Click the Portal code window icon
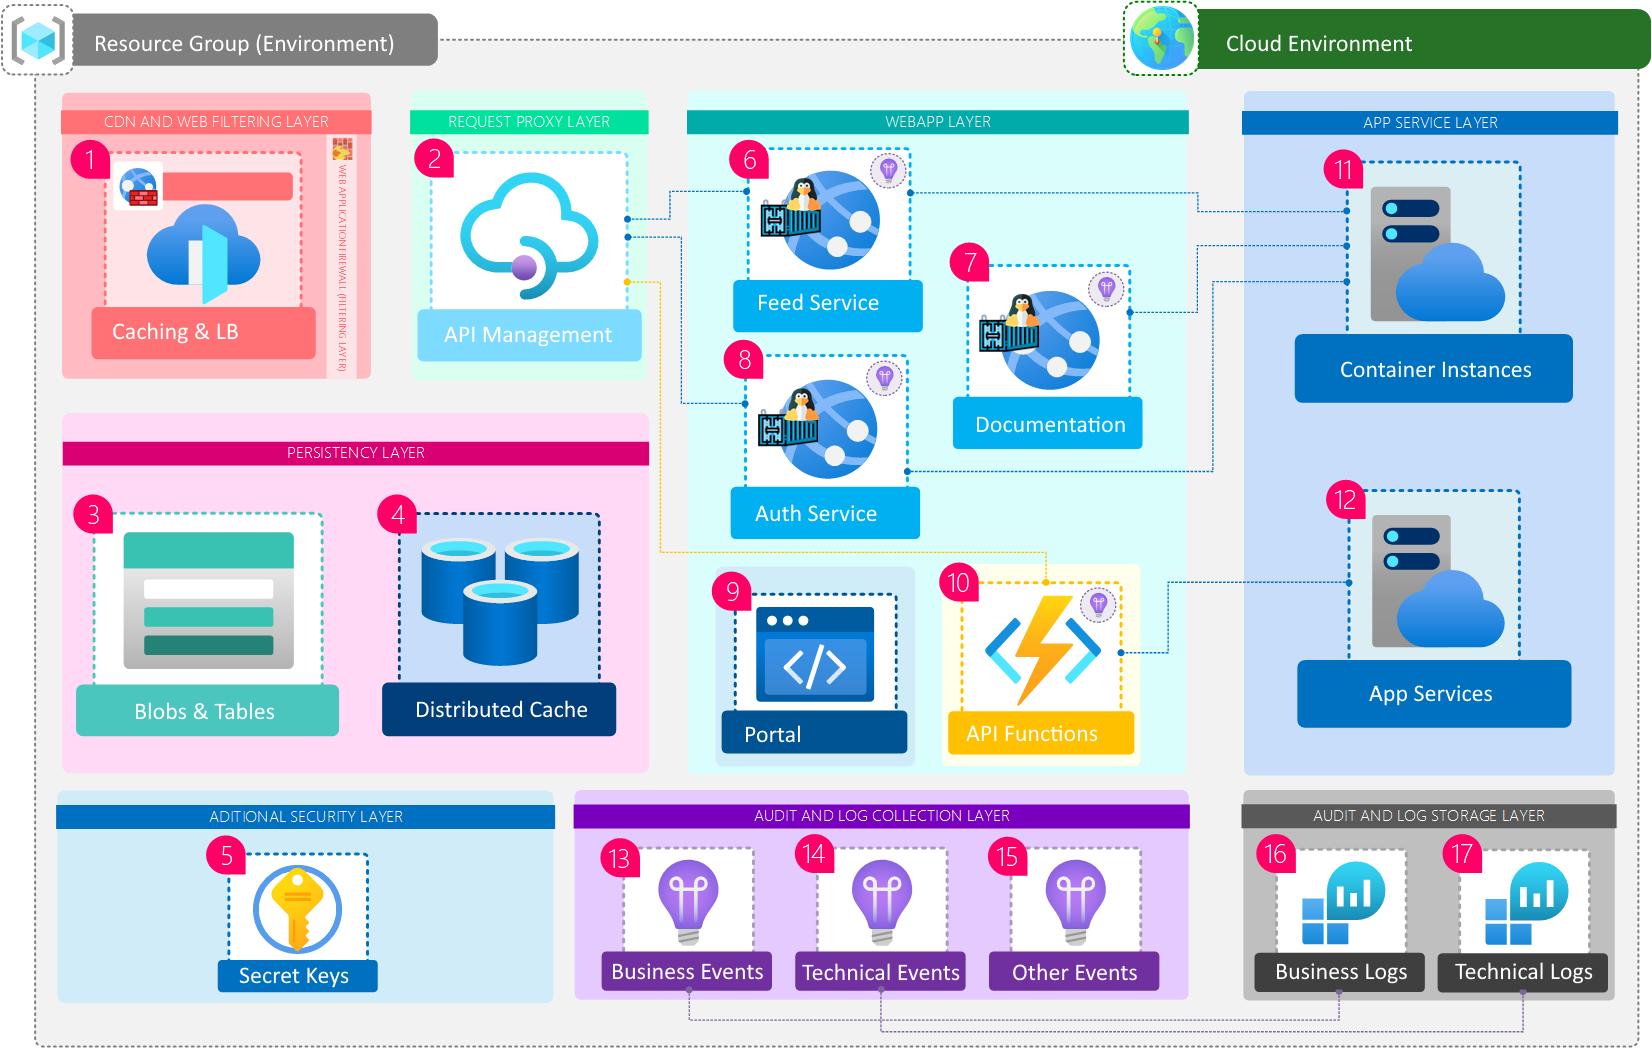Screen dimensions: 1652x1048 click(x=814, y=655)
